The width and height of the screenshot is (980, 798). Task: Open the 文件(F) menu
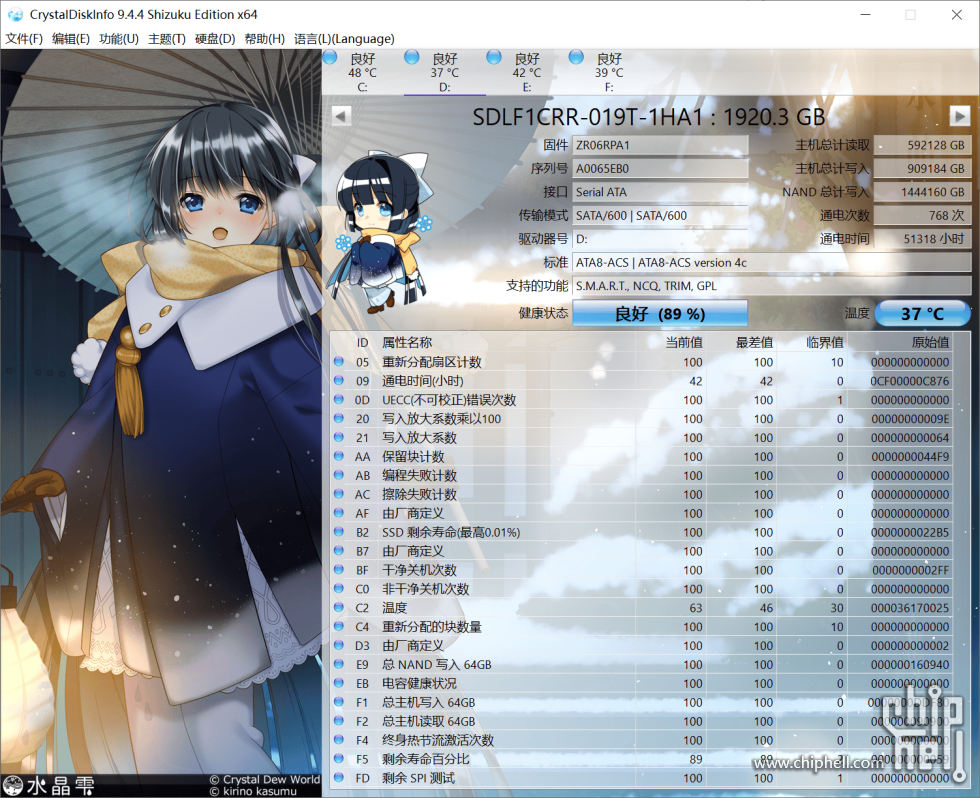click(x=24, y=39)
